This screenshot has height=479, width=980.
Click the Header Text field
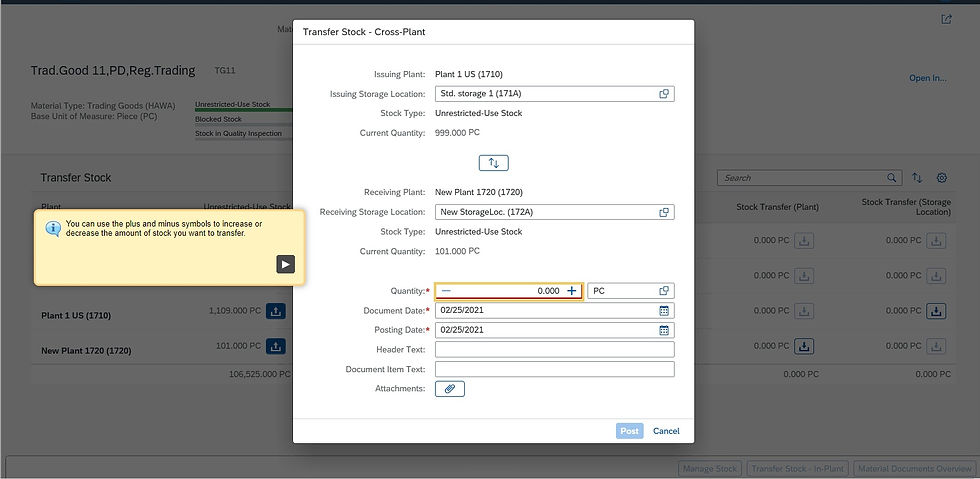tap(554, 350)
